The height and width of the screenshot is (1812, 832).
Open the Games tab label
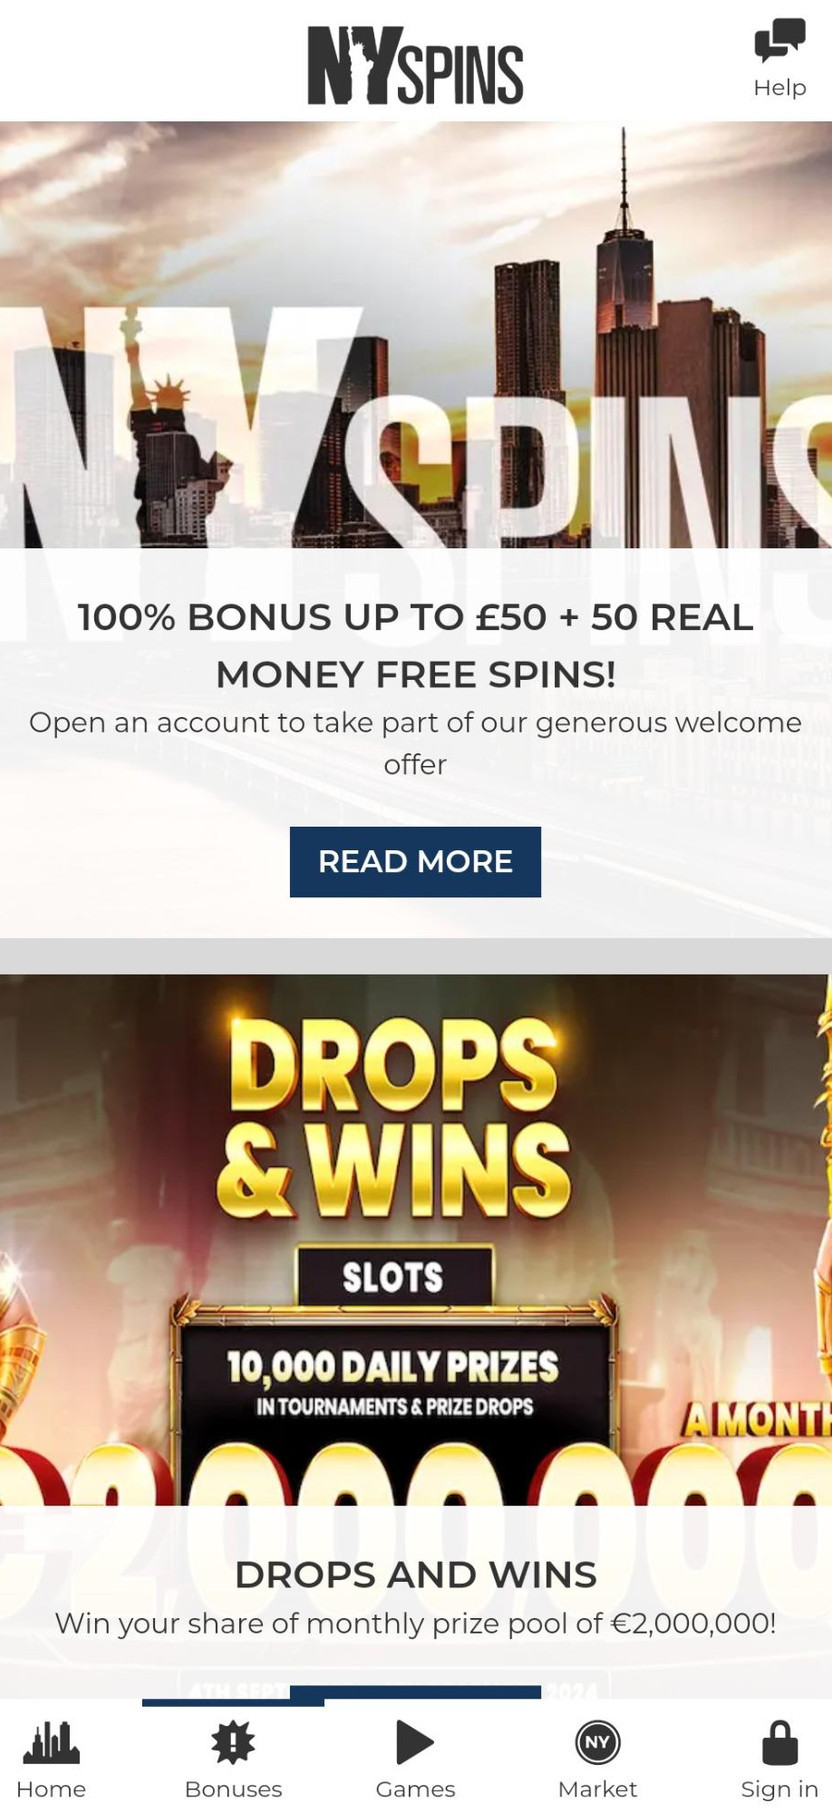(x=415, y=1789)
